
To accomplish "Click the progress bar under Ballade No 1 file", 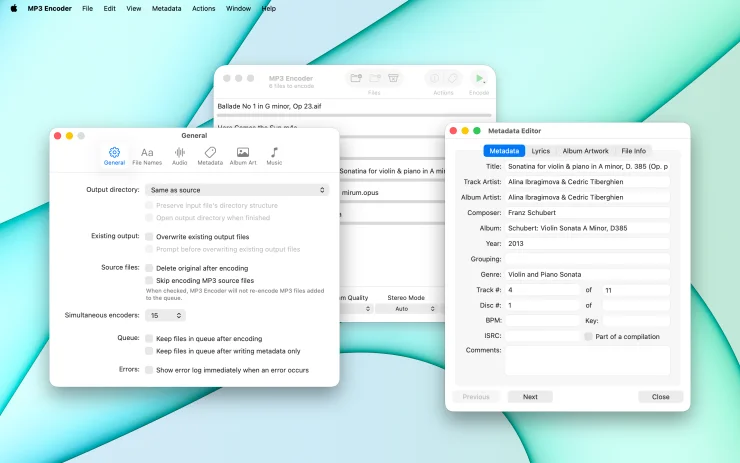I will (354, 115).
